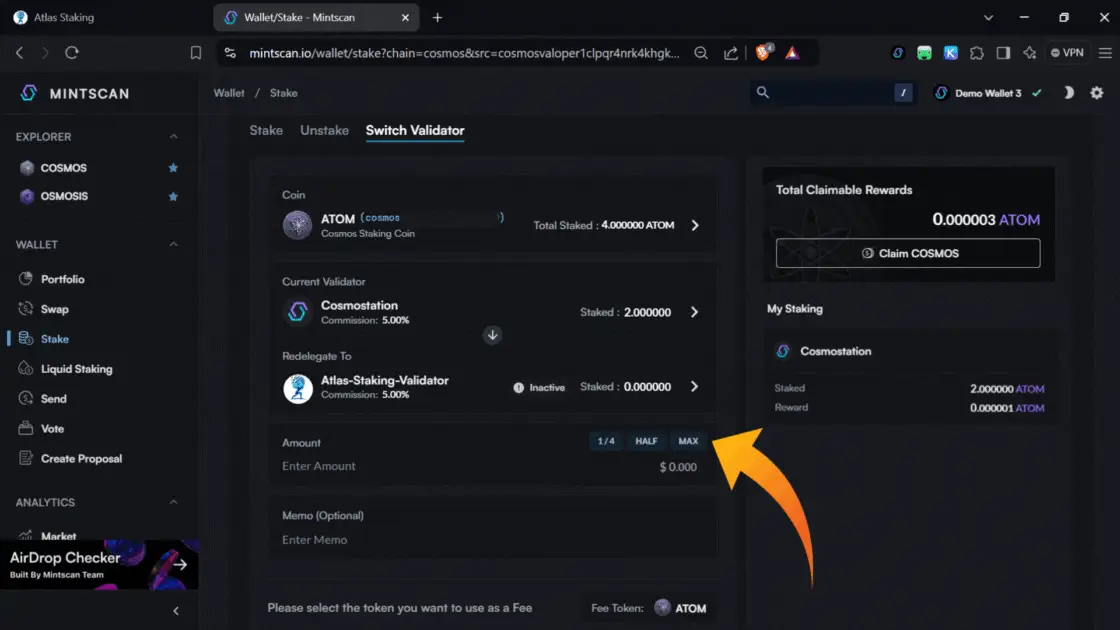Toggle dark mode with moon icon

tap(1068, 93)
